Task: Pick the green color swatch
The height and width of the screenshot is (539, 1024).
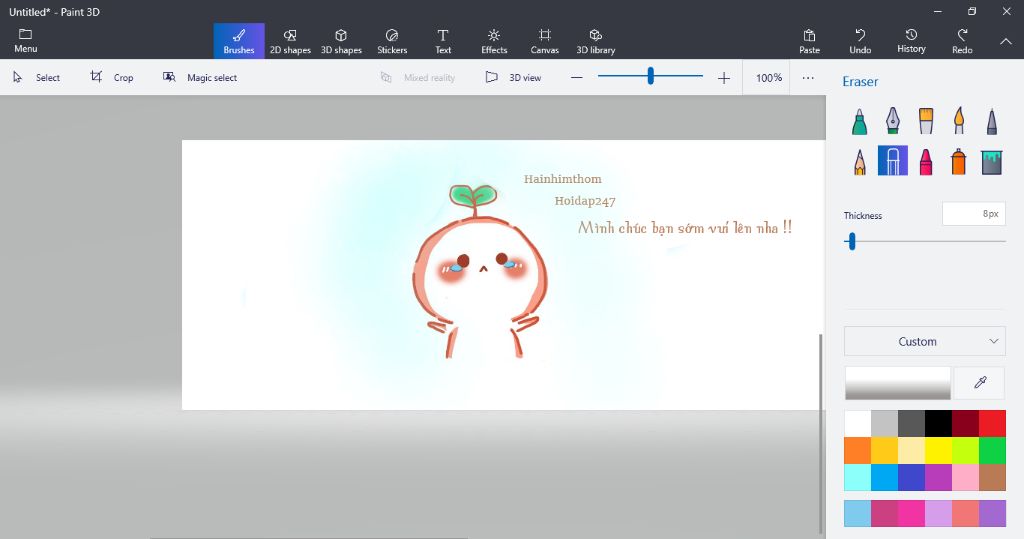Action: [x=992, y=450]
